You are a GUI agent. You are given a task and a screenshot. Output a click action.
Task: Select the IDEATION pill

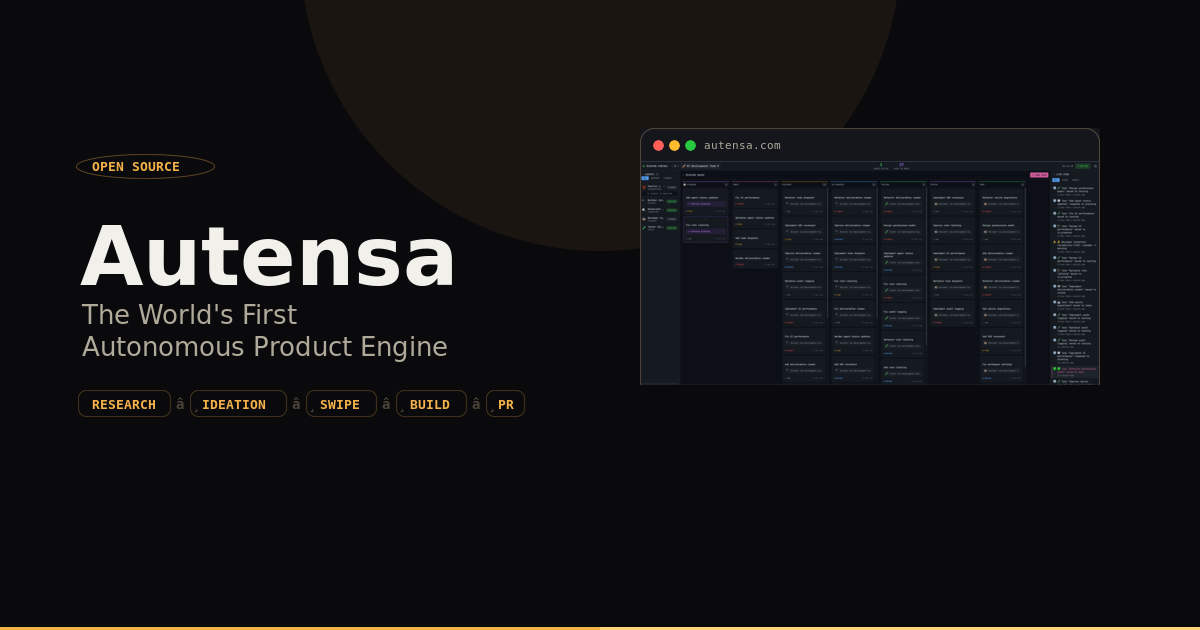click(238, 404)
